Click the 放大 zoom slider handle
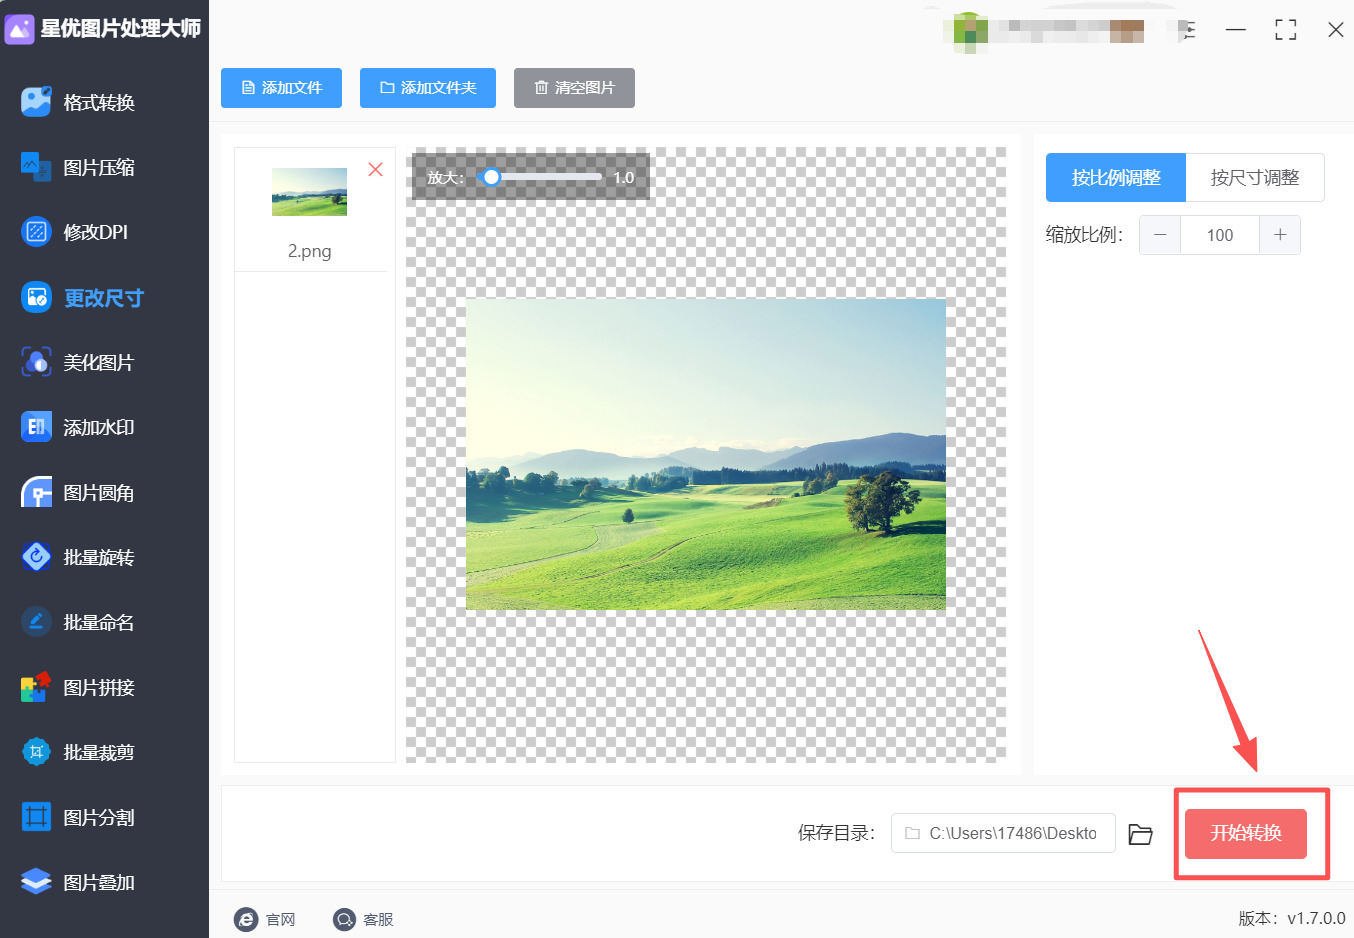The width and height of the screenshot is (1354, 938). pyautogui.click(x=490, y=177)
